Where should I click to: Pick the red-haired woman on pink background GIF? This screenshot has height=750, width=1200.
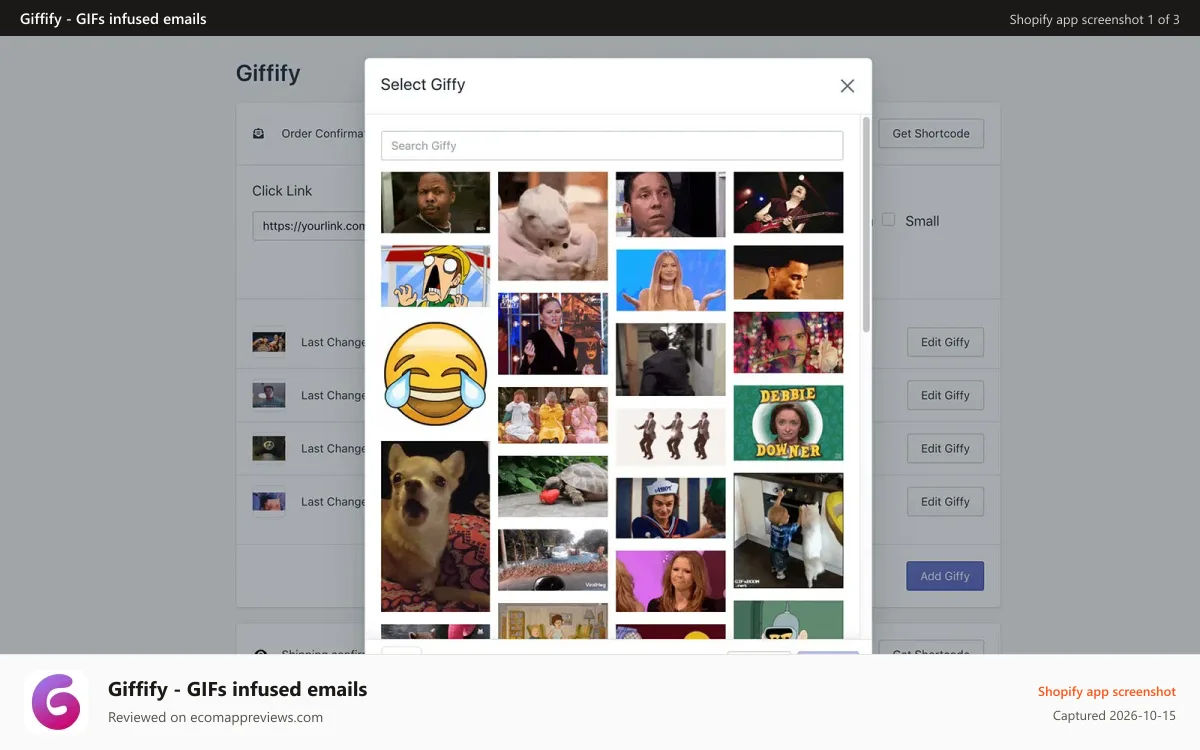click(x=671, y=581)
